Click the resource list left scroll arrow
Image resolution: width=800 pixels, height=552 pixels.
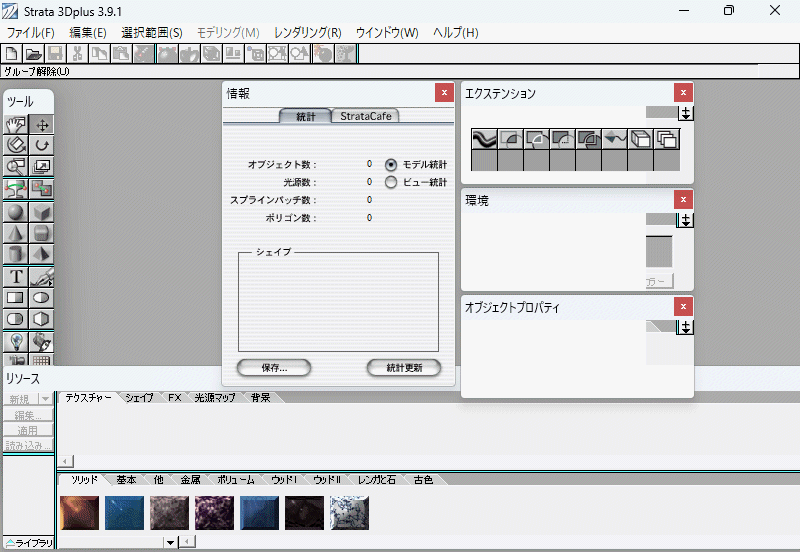pyautogui.click(x=65, y=462)
